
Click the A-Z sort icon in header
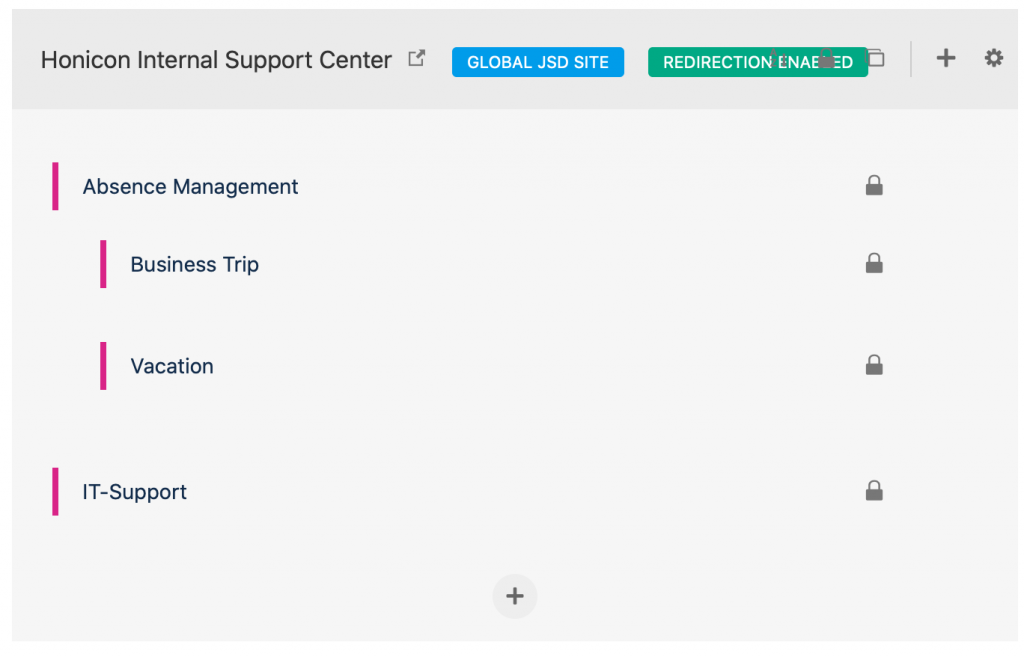[x=775, y=58]
